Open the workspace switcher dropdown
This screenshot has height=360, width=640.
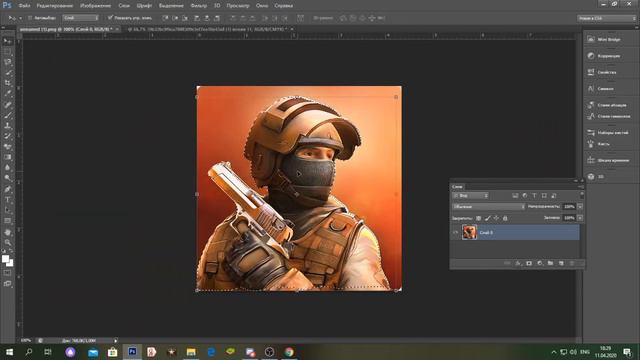[607, 18]
